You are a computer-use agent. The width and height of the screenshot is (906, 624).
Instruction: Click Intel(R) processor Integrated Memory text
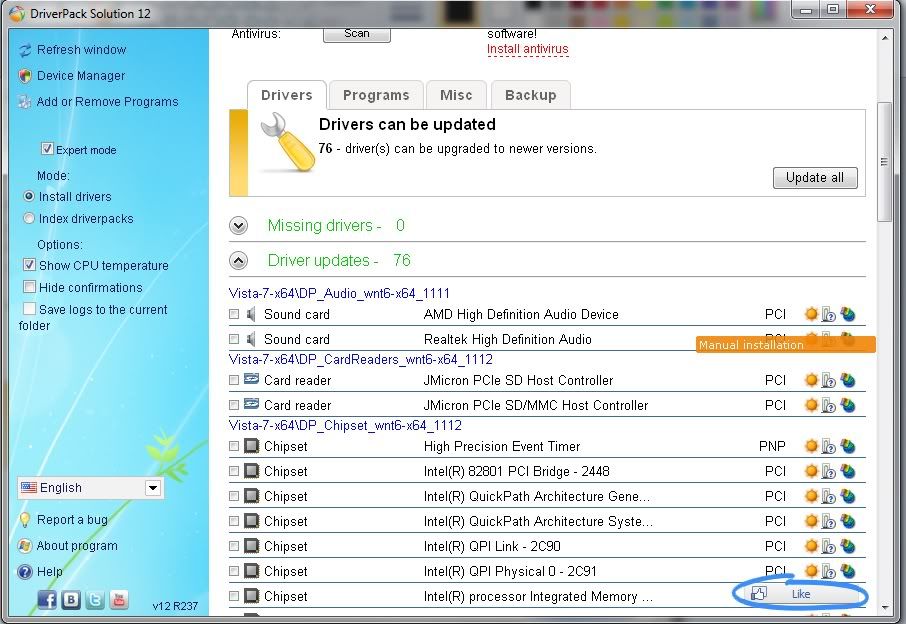[x=539, y=596]
